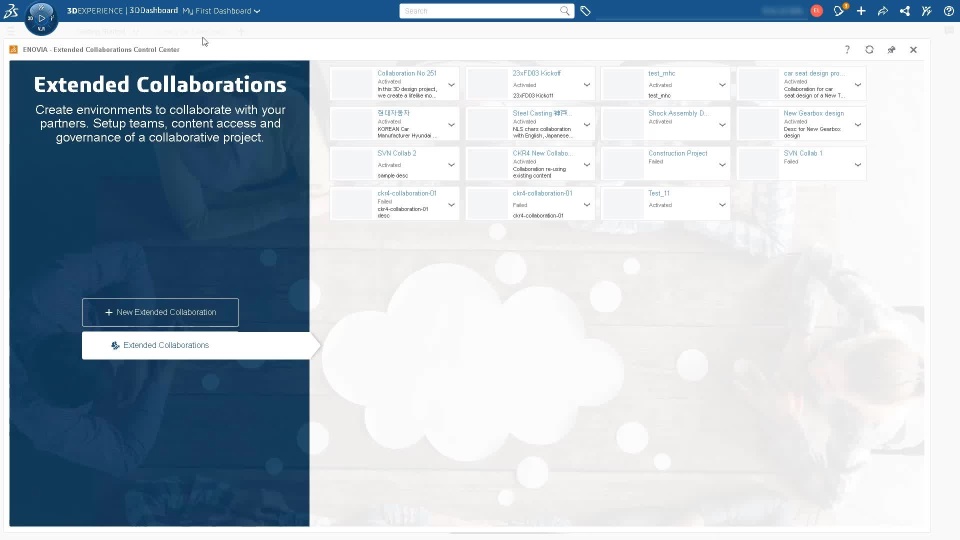Open the CKR4 New Collabo... title link

[542, 154]
